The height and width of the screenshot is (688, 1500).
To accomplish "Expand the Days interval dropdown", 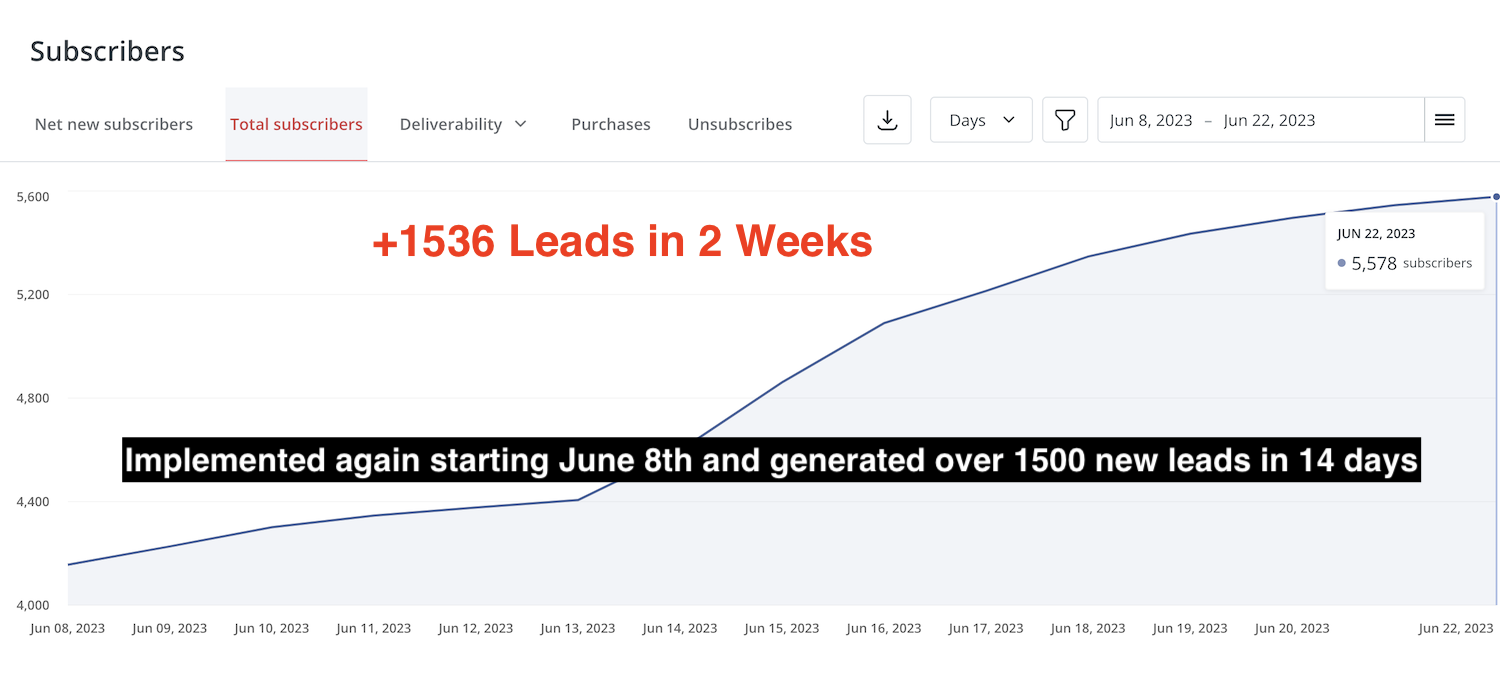I will coord(981,120).
